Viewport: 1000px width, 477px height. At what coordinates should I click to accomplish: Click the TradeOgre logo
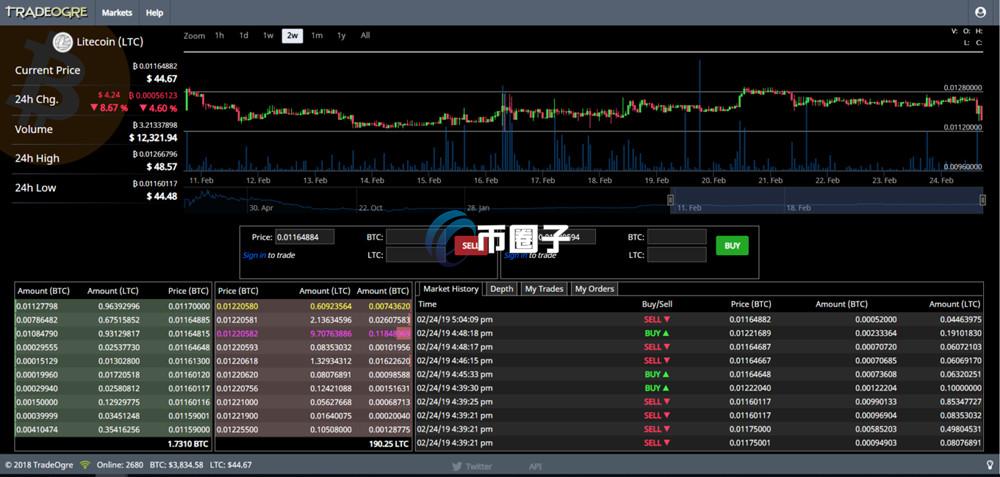47,12
